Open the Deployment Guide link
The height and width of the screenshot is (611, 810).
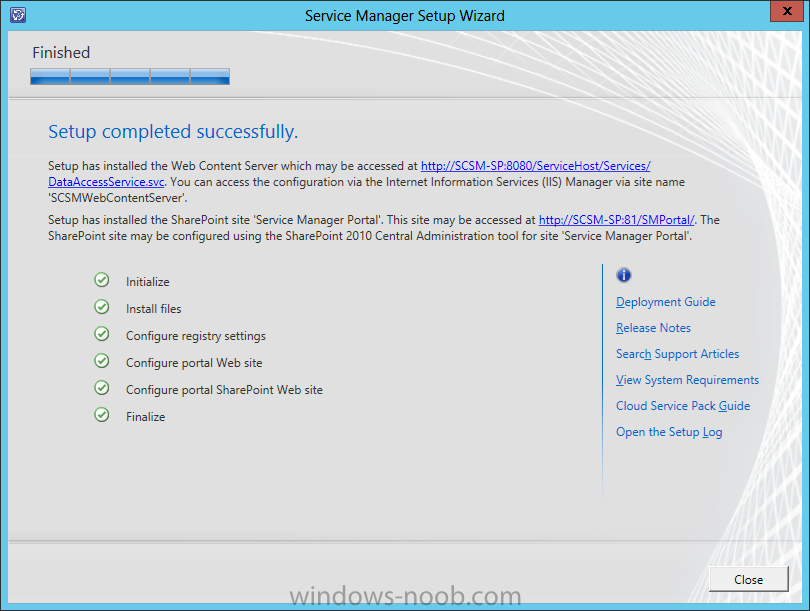[665, 302]
